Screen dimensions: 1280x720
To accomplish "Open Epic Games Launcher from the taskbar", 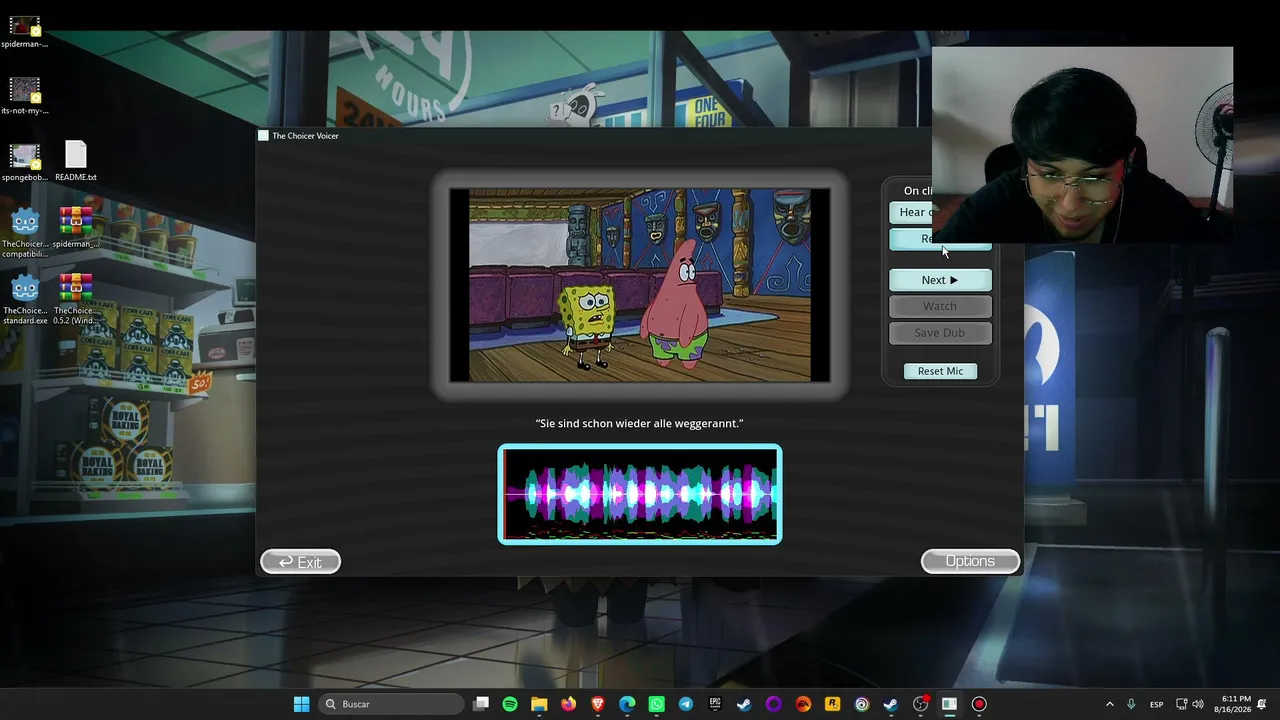I will tap(715, 704).
